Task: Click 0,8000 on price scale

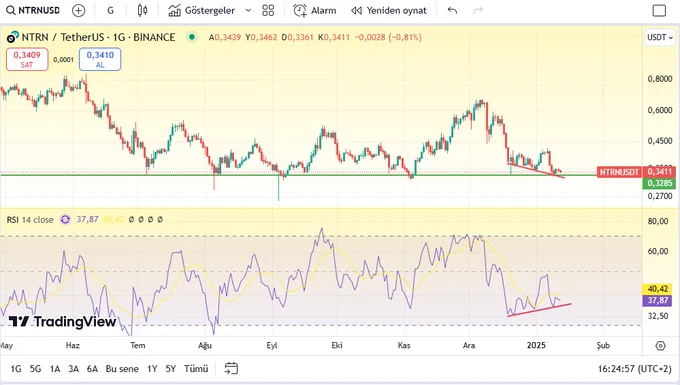Action: (x=660, y=79)
